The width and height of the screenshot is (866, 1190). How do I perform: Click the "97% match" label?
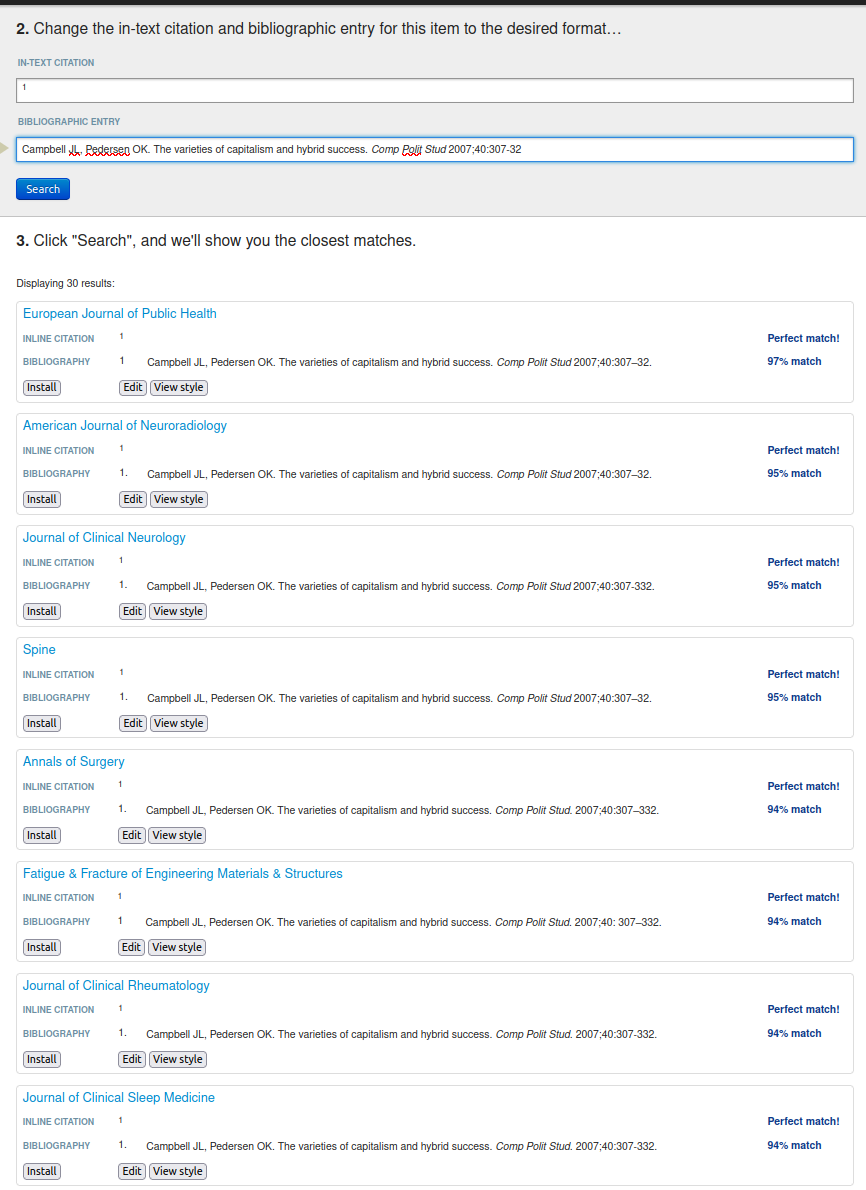[x=794, y=361]
